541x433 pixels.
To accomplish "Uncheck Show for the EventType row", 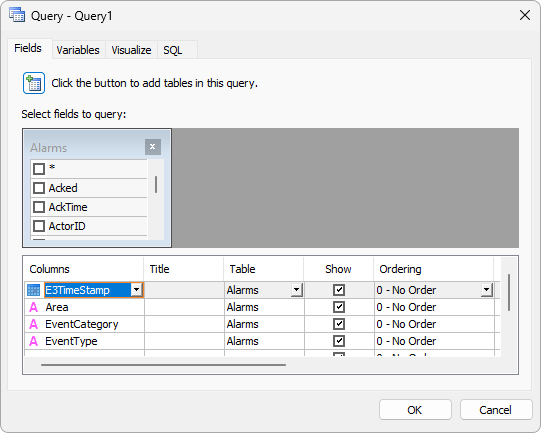I will (x=339, y=341).
